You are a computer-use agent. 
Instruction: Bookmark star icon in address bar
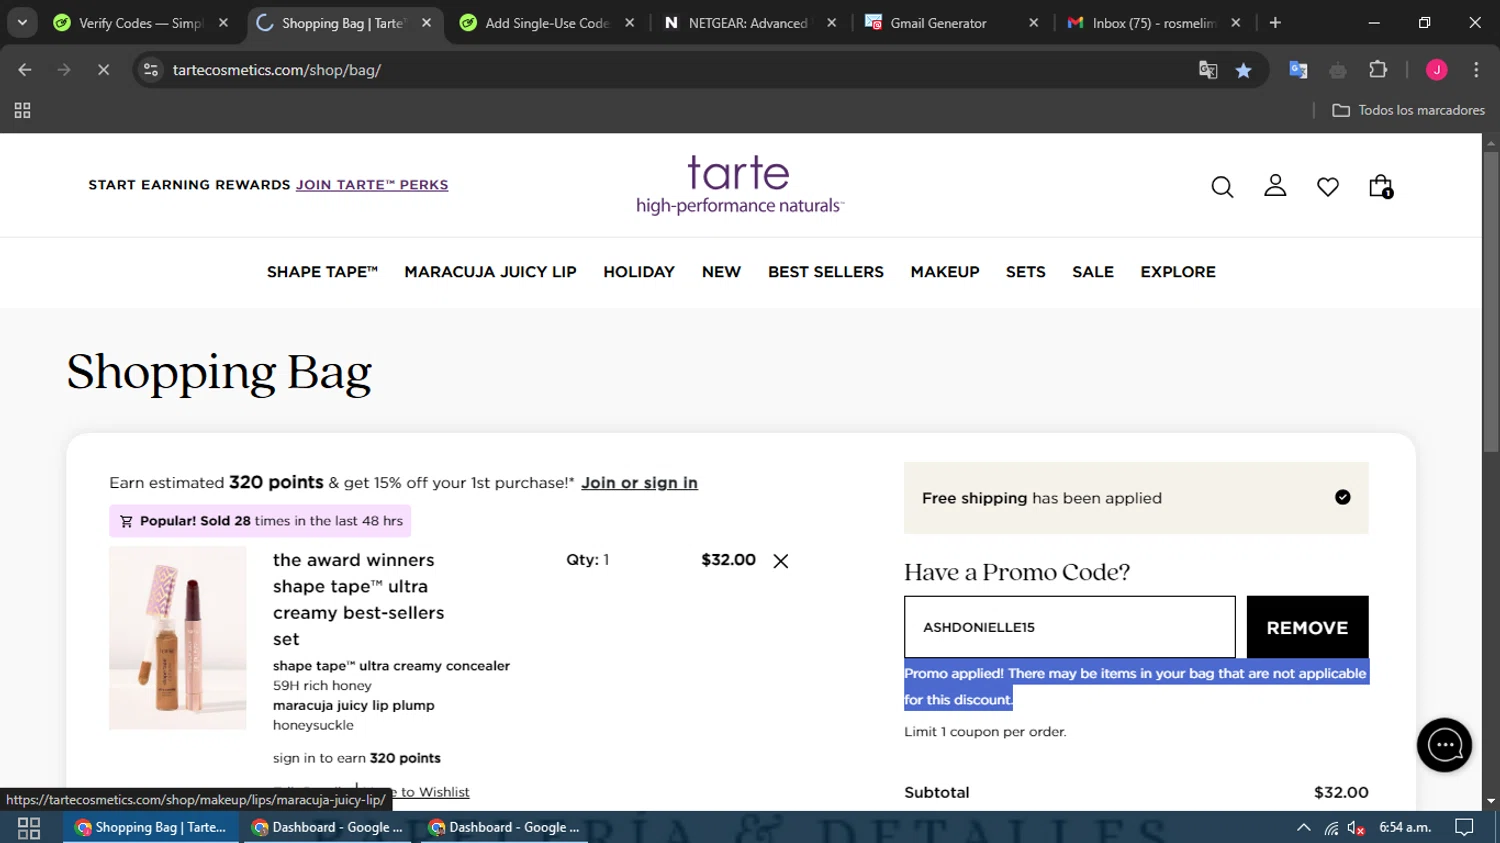pyautogui.click(x=1243, y=70)
